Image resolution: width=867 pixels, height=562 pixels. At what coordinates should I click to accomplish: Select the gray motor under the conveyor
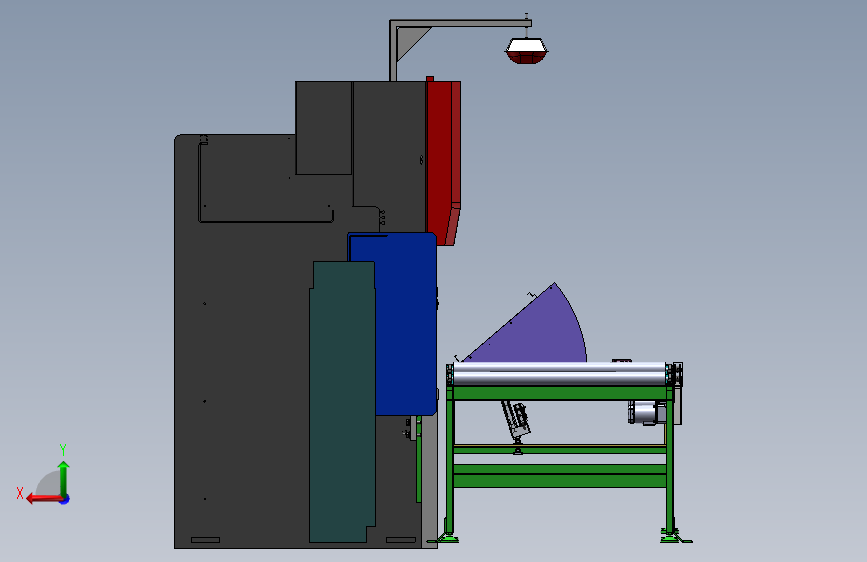coord(647,413)
